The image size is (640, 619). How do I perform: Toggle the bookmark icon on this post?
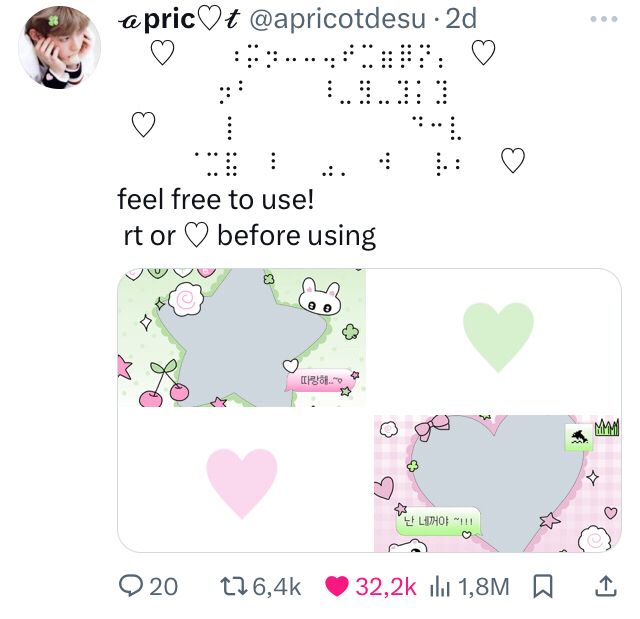point(543,586)
